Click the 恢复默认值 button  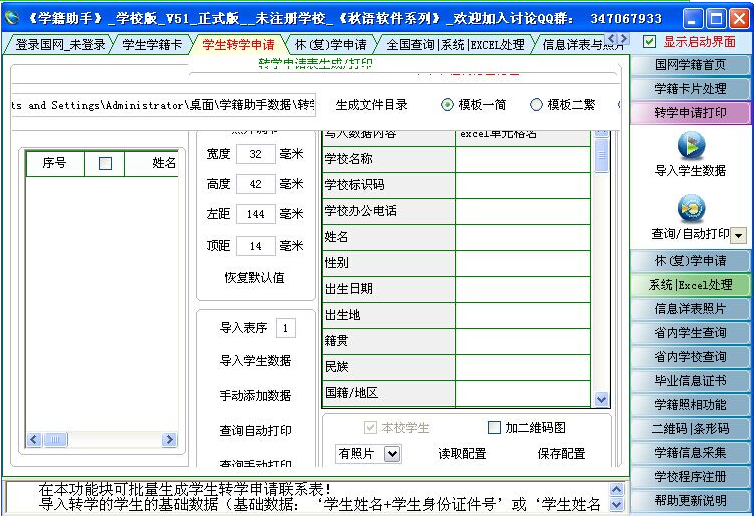tap(254, 277)
